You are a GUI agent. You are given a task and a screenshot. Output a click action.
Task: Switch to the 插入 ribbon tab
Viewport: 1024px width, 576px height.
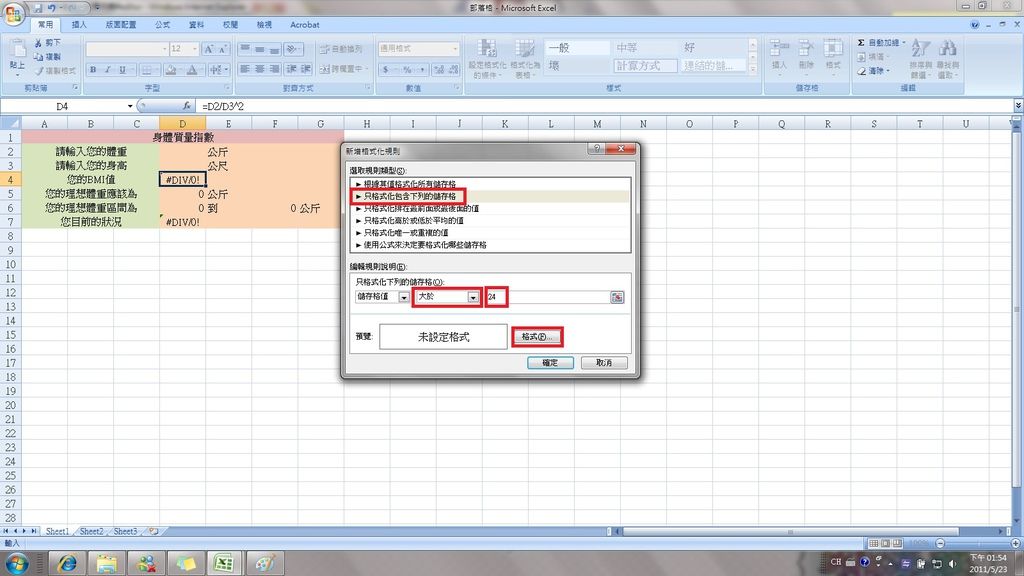pos(79,25)
